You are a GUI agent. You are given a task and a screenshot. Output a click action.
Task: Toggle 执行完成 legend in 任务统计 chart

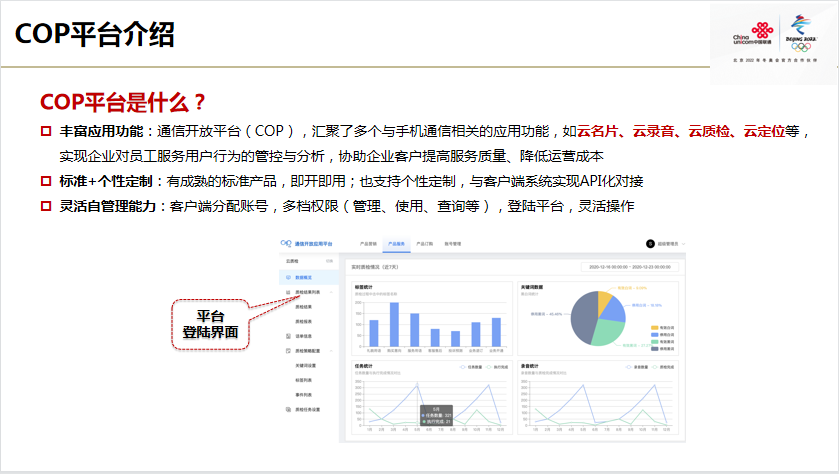pos(489,366)
